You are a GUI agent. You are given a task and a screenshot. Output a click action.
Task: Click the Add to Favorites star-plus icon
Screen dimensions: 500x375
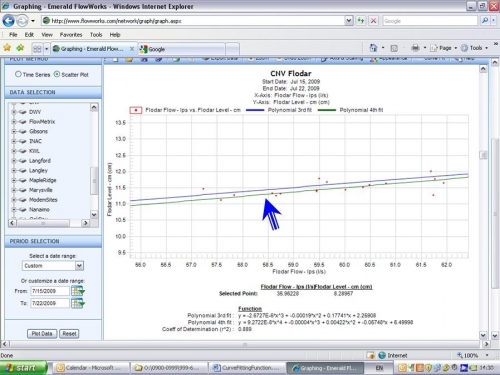20,48
